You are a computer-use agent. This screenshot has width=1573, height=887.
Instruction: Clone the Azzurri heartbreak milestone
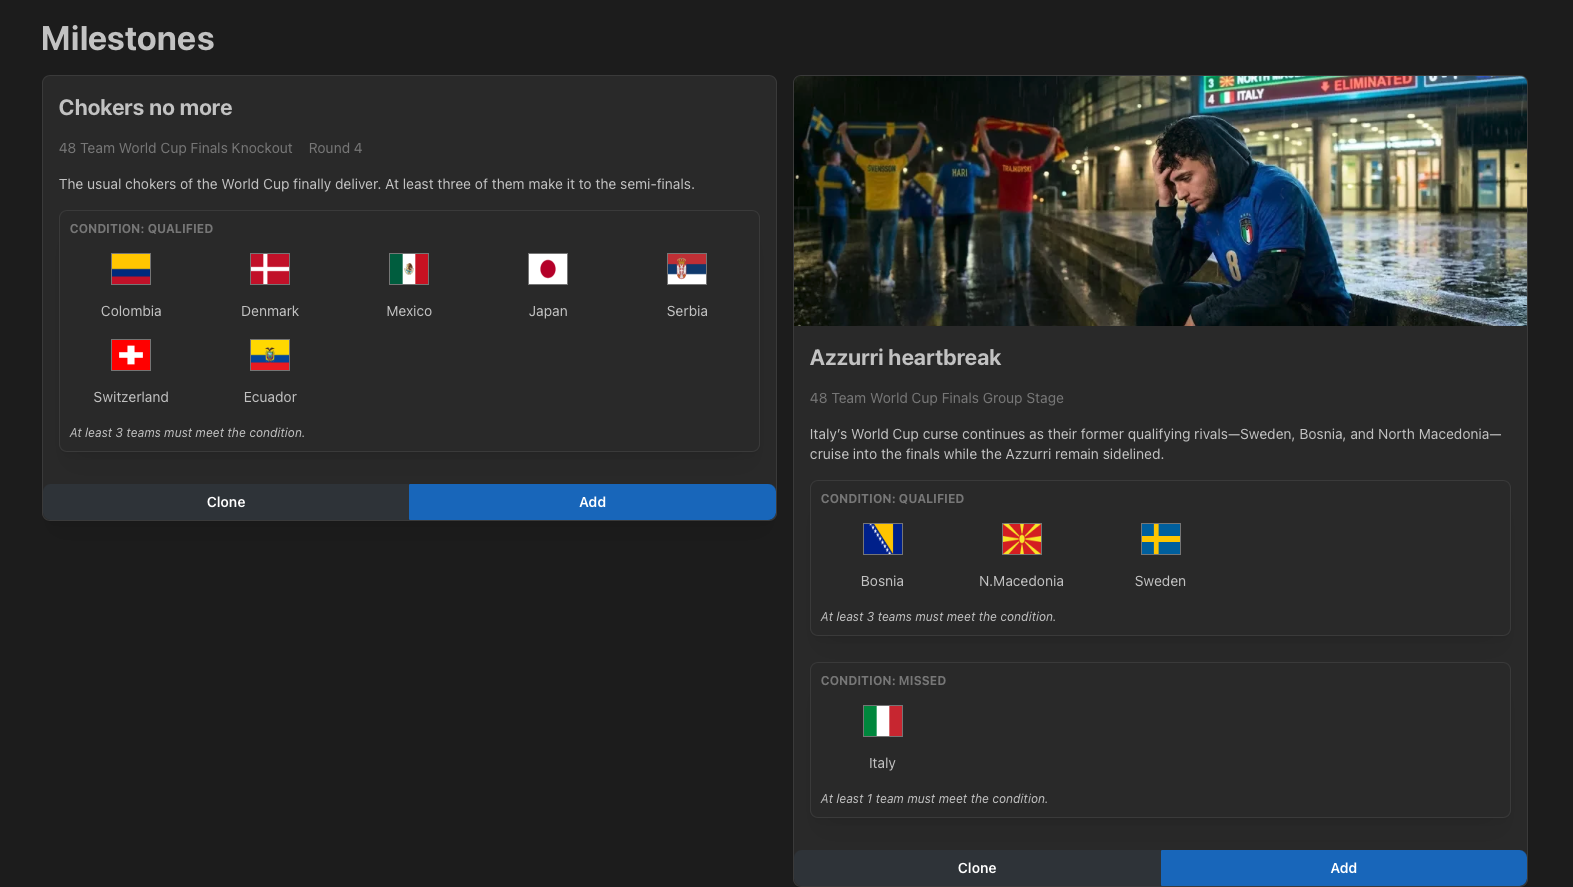click(x=977, y=868)
